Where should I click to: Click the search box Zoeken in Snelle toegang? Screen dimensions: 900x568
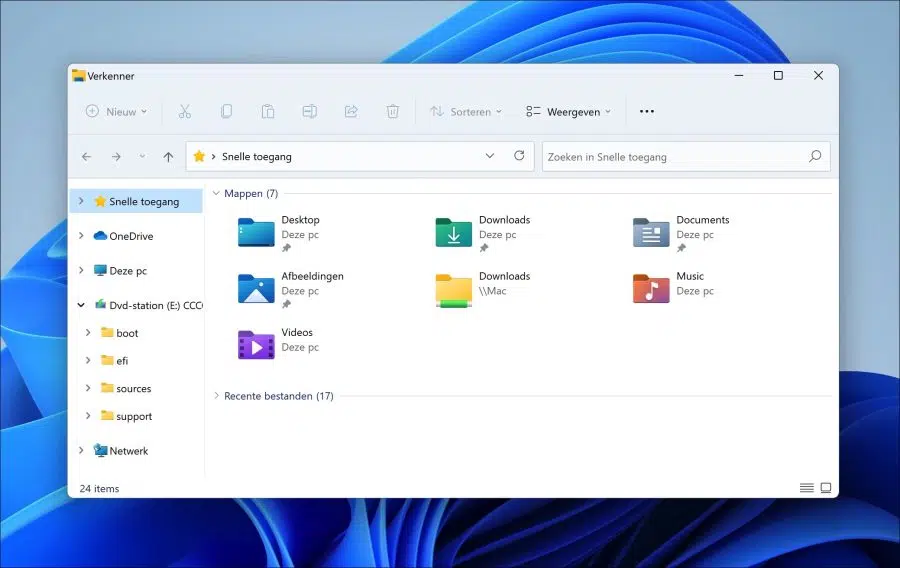[686, 157]
